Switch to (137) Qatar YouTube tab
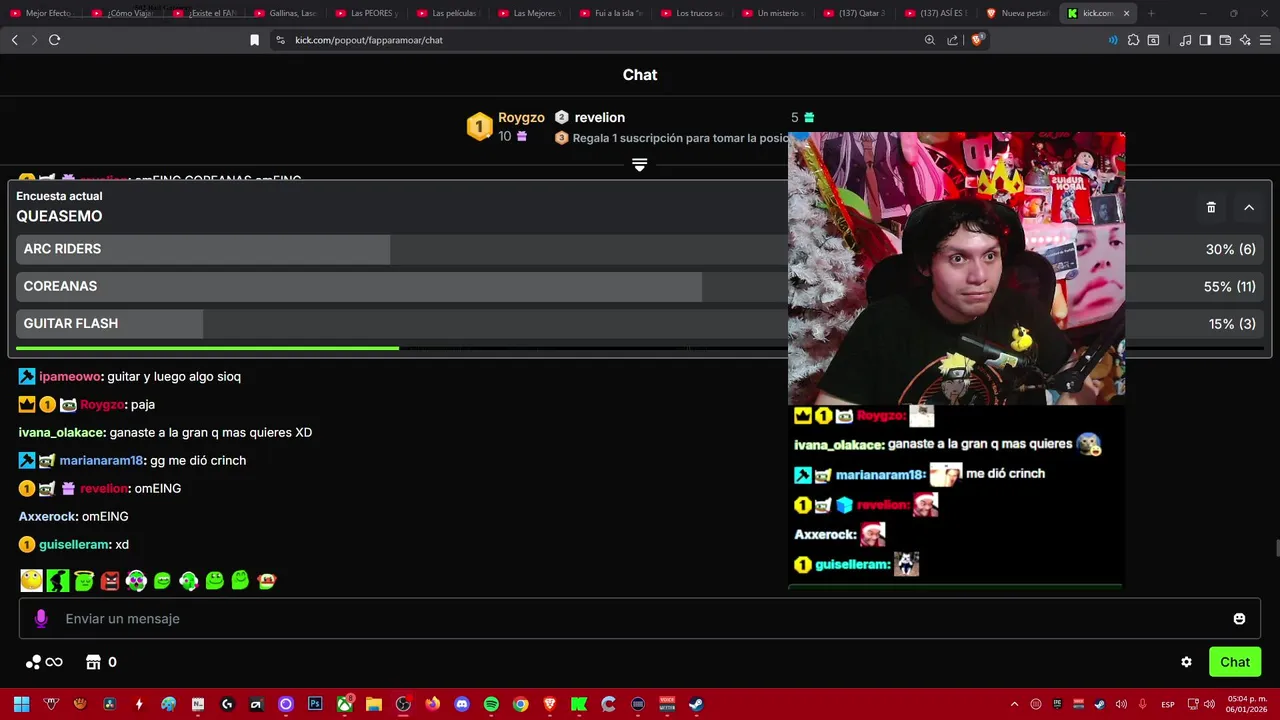The image size is (1280, 720). tap(854, 13)
